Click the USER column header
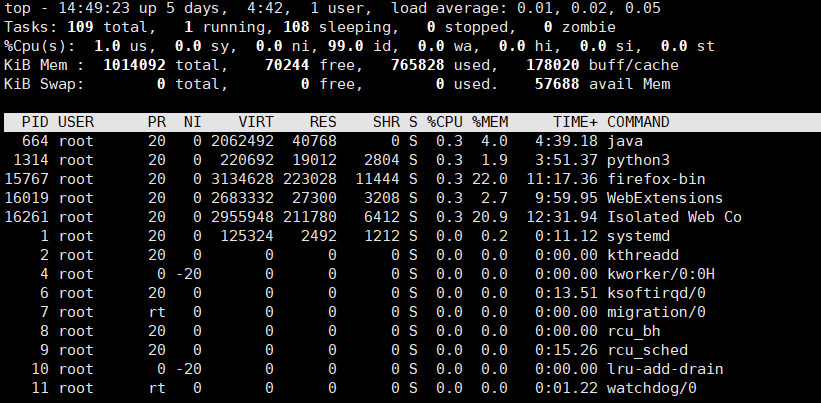The width and height of the screenshot is (821, 403). [x=76, y=122]
